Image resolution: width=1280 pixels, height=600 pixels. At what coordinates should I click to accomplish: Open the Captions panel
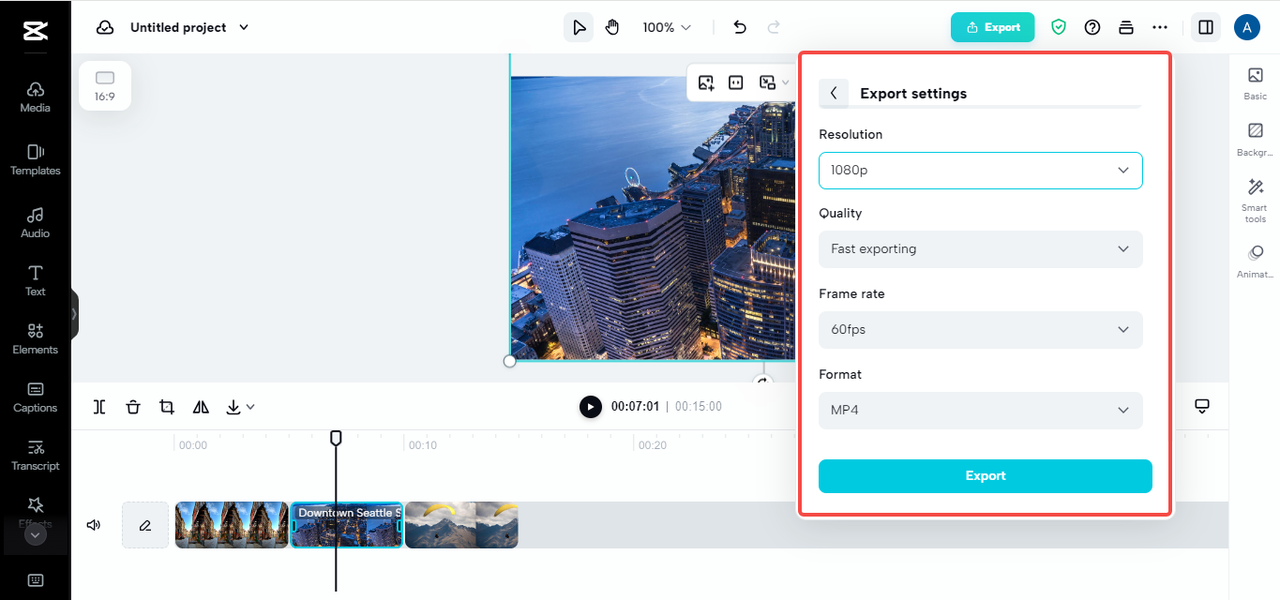35,397
